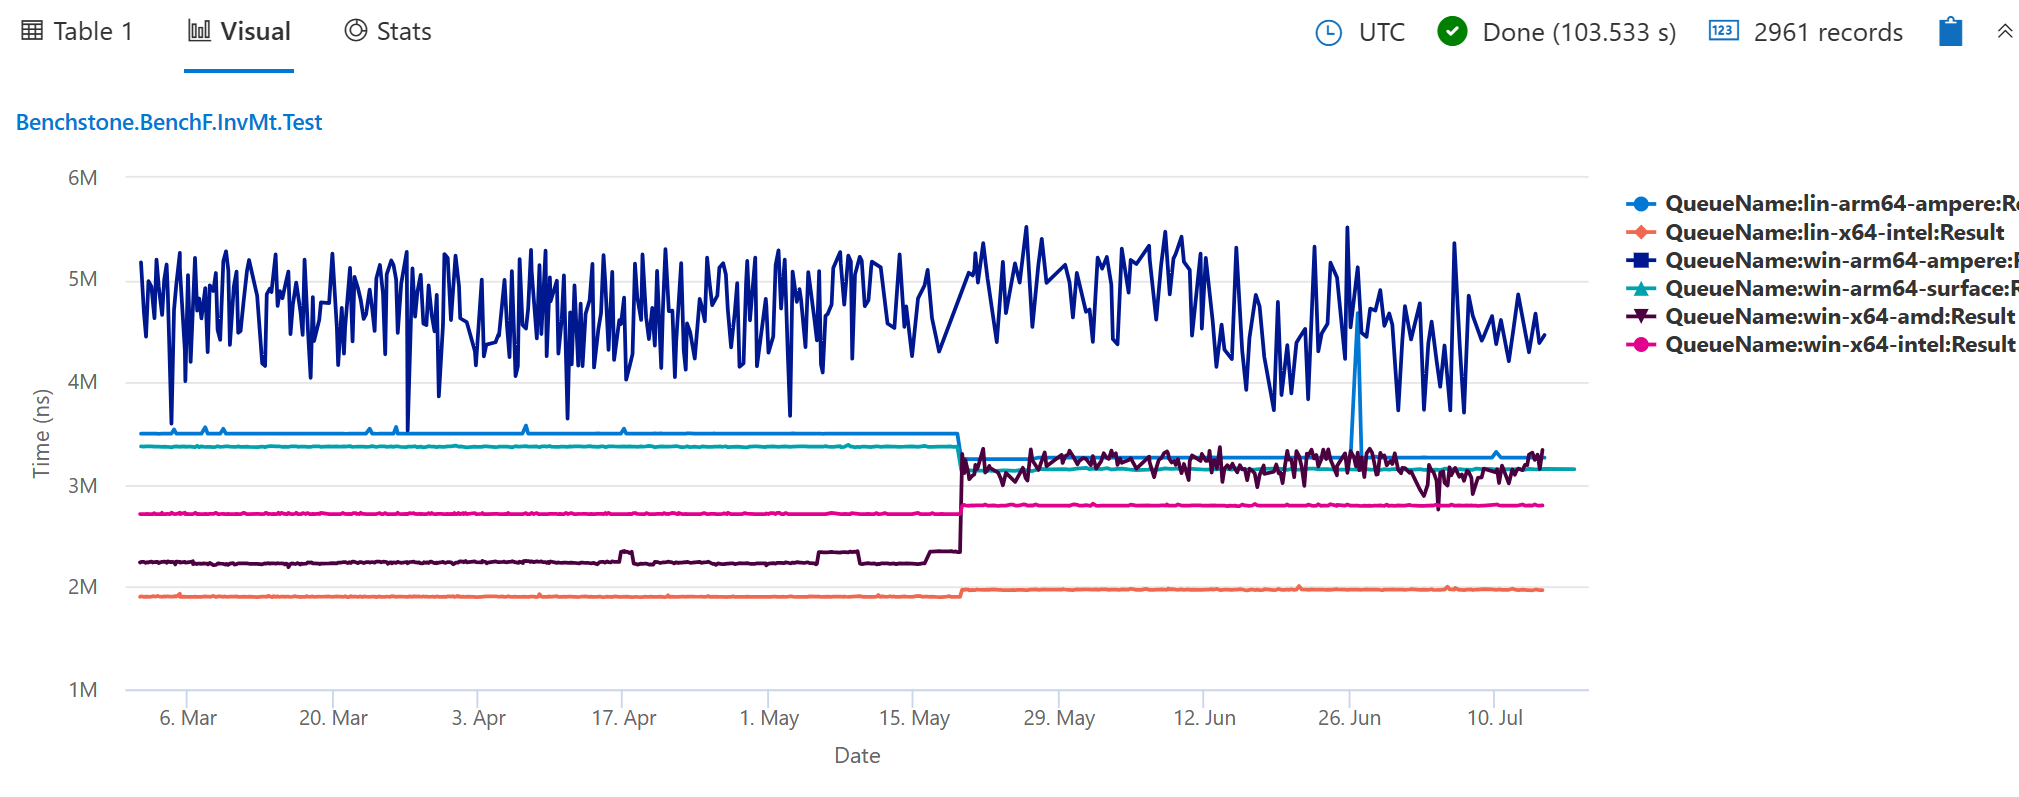Screen dimensions: 2019x797
Task: Click the 123 records count icon
Action: pyautogui.click(x=1723, y=31)
